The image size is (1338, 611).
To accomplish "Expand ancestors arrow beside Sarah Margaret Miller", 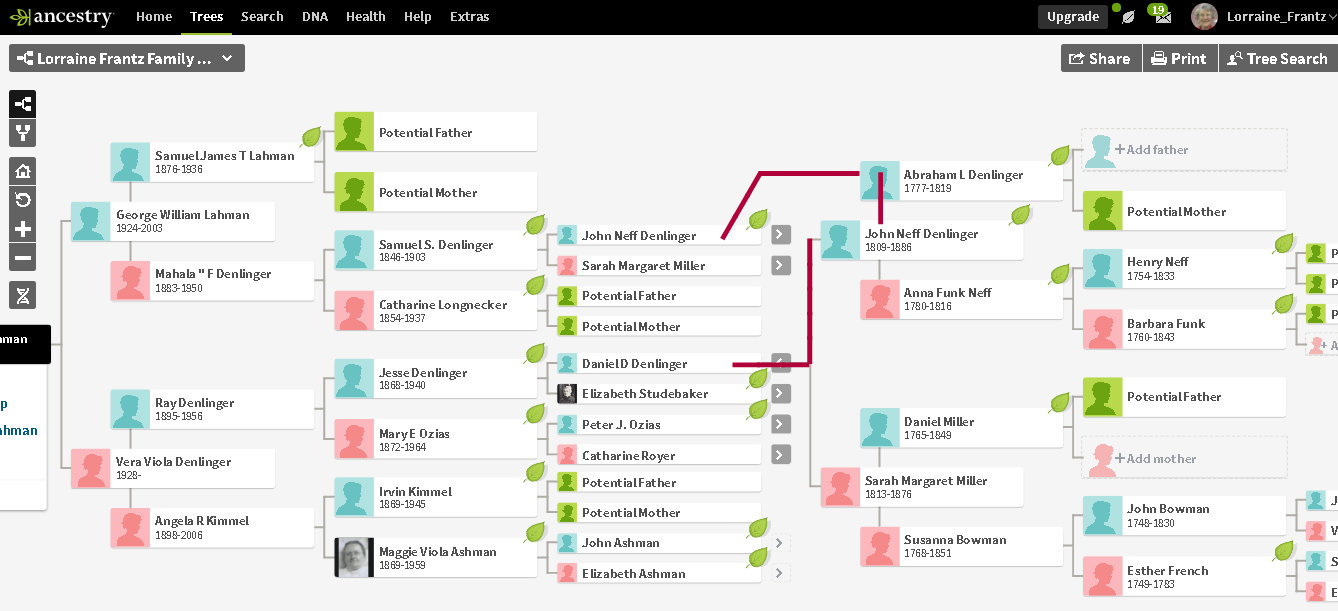I will pos(781,266).
